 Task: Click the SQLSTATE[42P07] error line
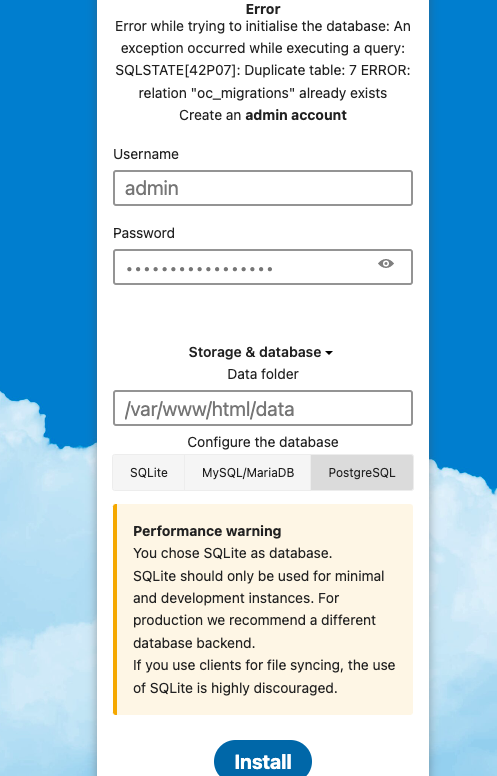point(263,71)
